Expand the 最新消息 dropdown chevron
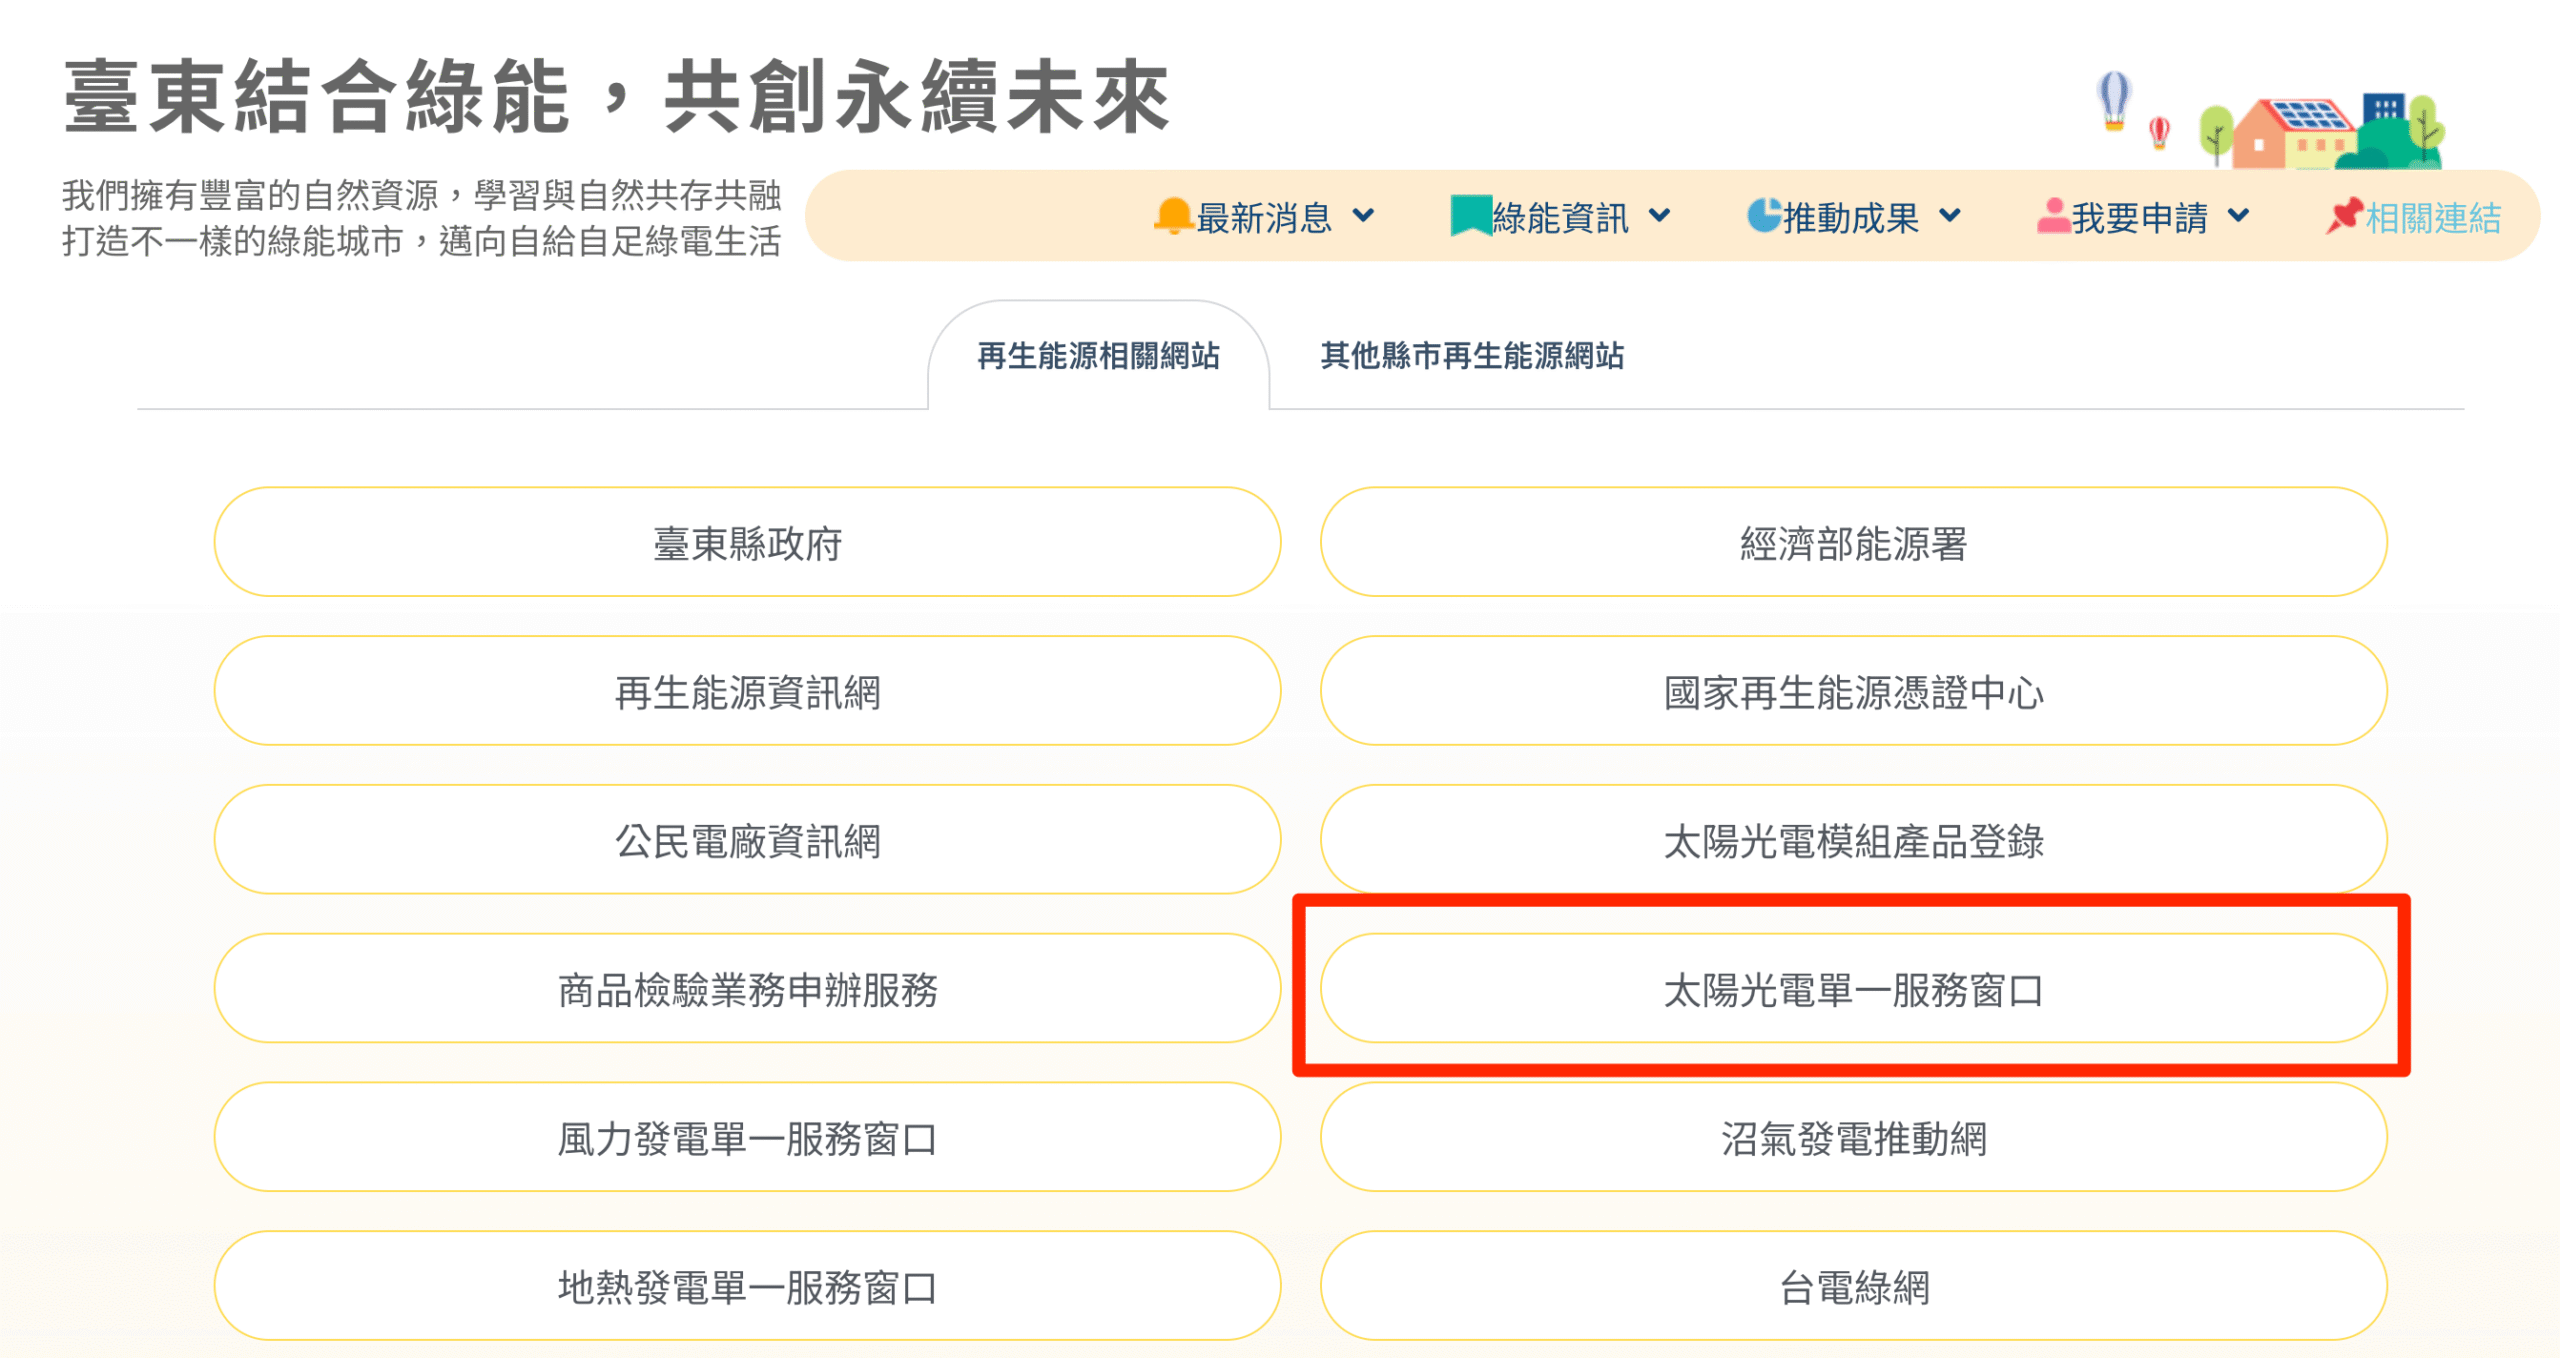 point(1363,215)
